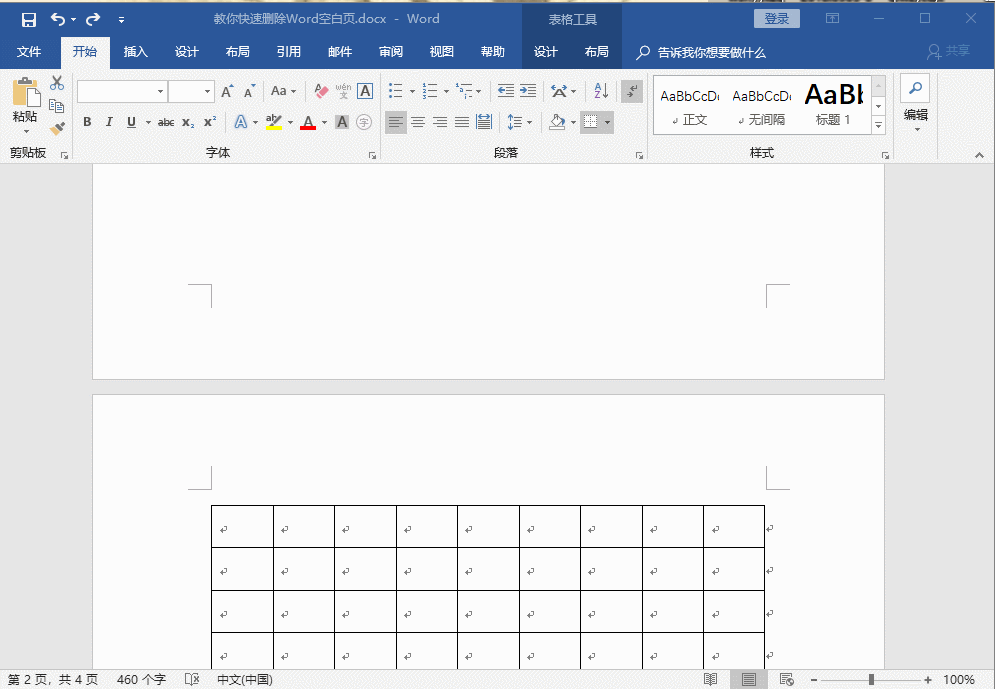The width and height of the screenshot is (995, 689).
Task: Open the Phonetic Guide icon
Action: click(345, 90)
